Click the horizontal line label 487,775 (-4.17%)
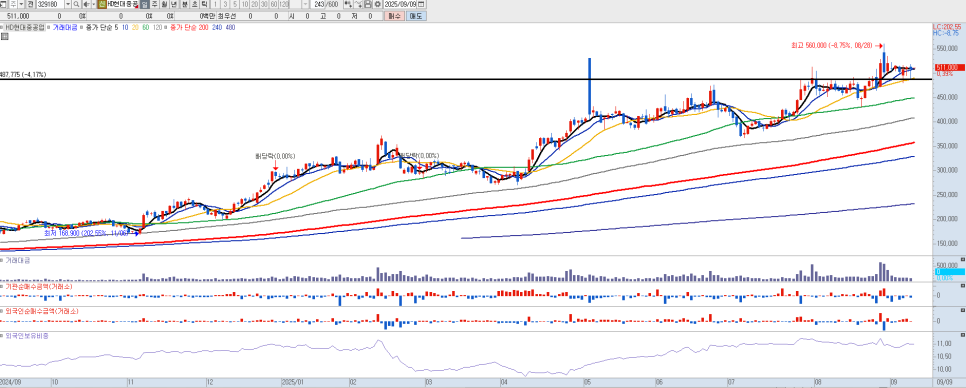966x388 pixels. click(x=23, y=75)
